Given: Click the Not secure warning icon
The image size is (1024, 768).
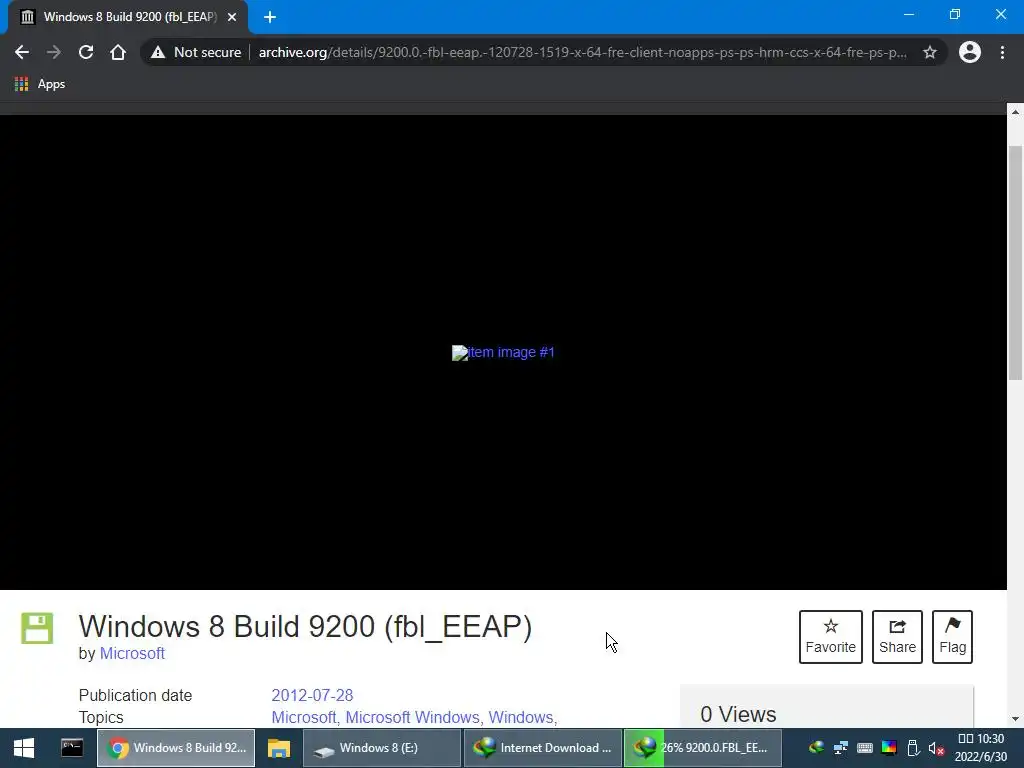Looking at the screenshot, I should [158, 52].
